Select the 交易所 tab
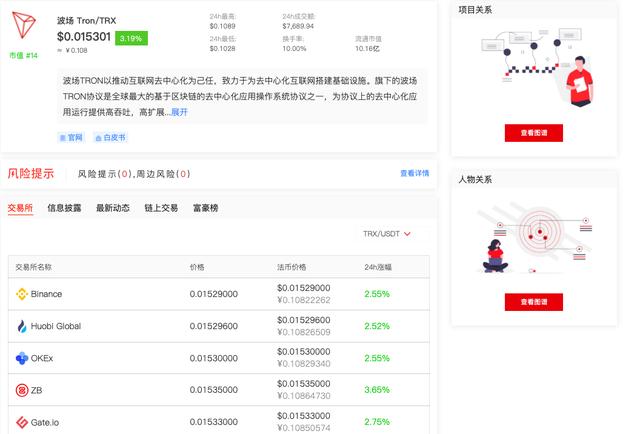This screenshot has width=640, height=434. [20, 208]
